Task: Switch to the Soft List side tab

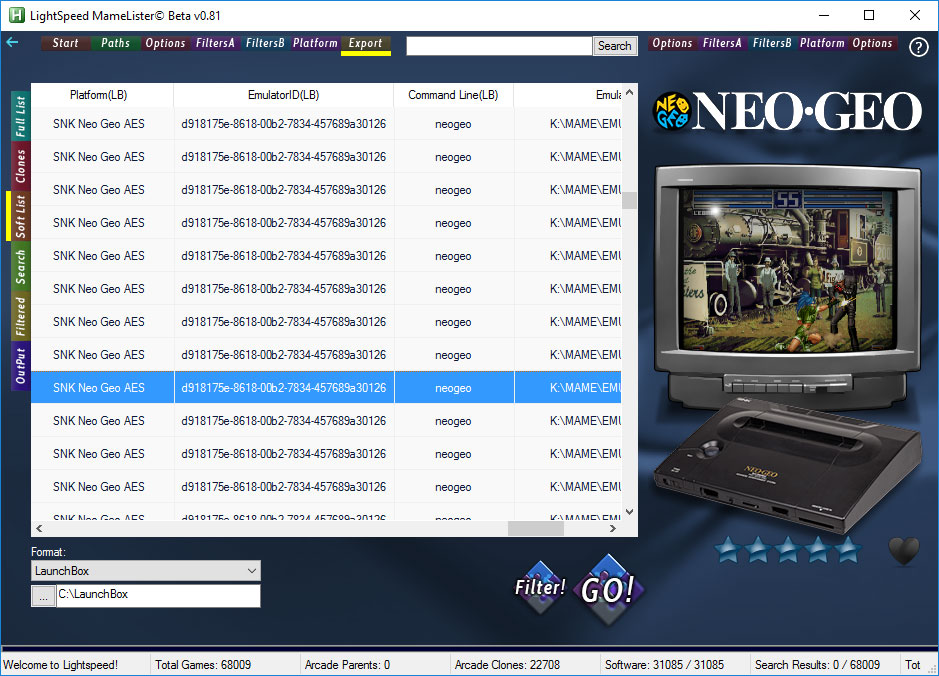Action: 20,216
